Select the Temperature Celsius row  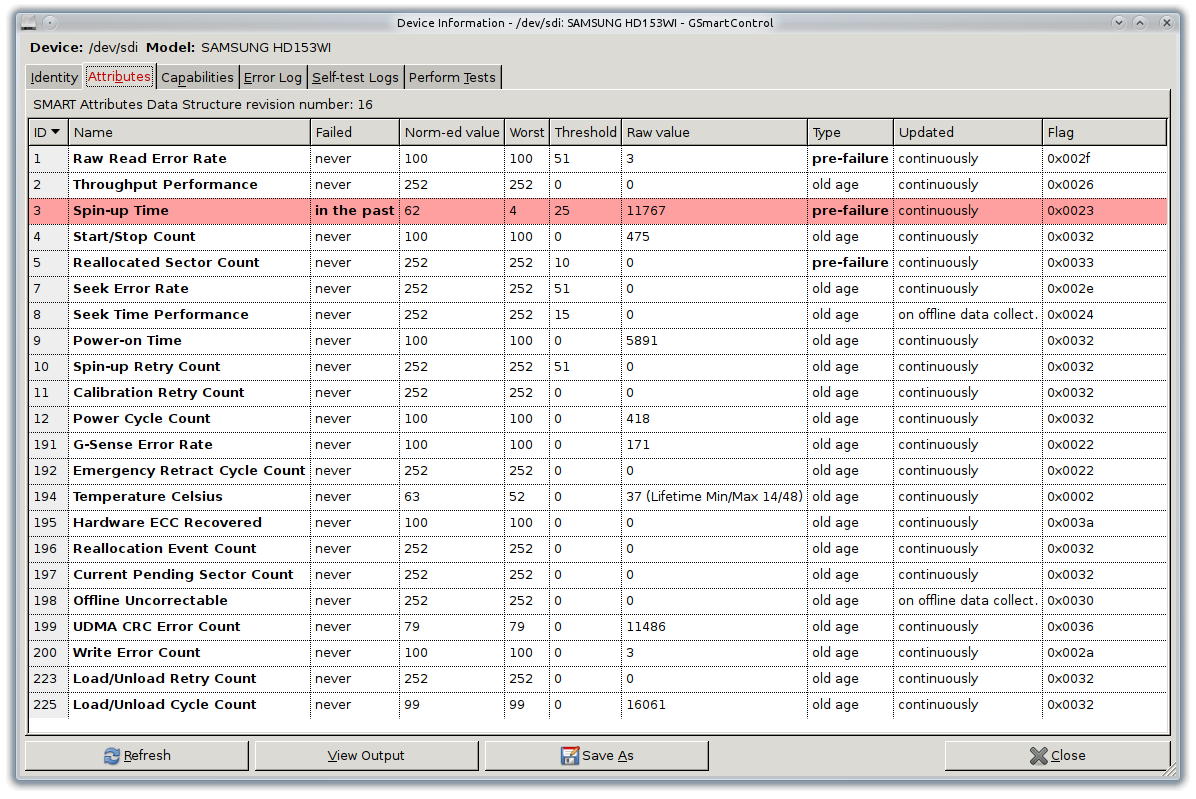tap(598, 496)
